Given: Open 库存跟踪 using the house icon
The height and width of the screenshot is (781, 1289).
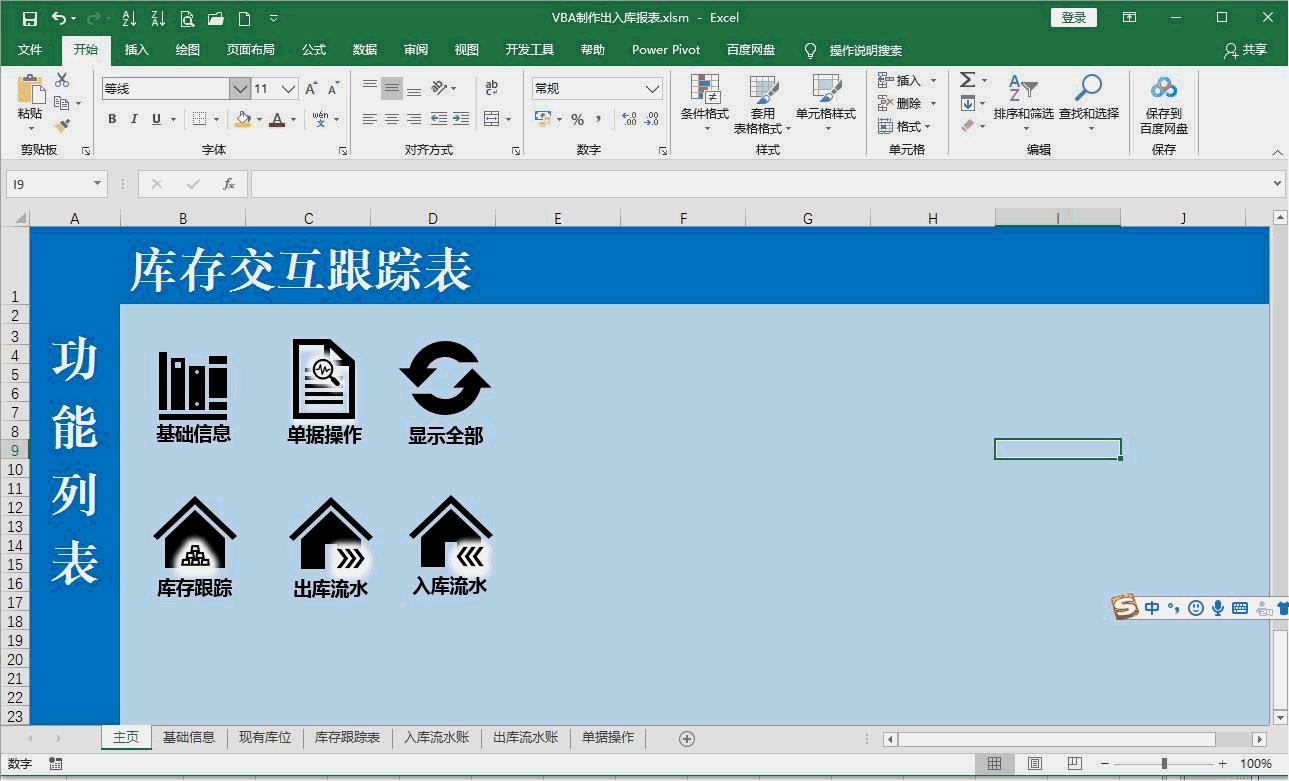Looking at the screenshot, I should point(194,530).
